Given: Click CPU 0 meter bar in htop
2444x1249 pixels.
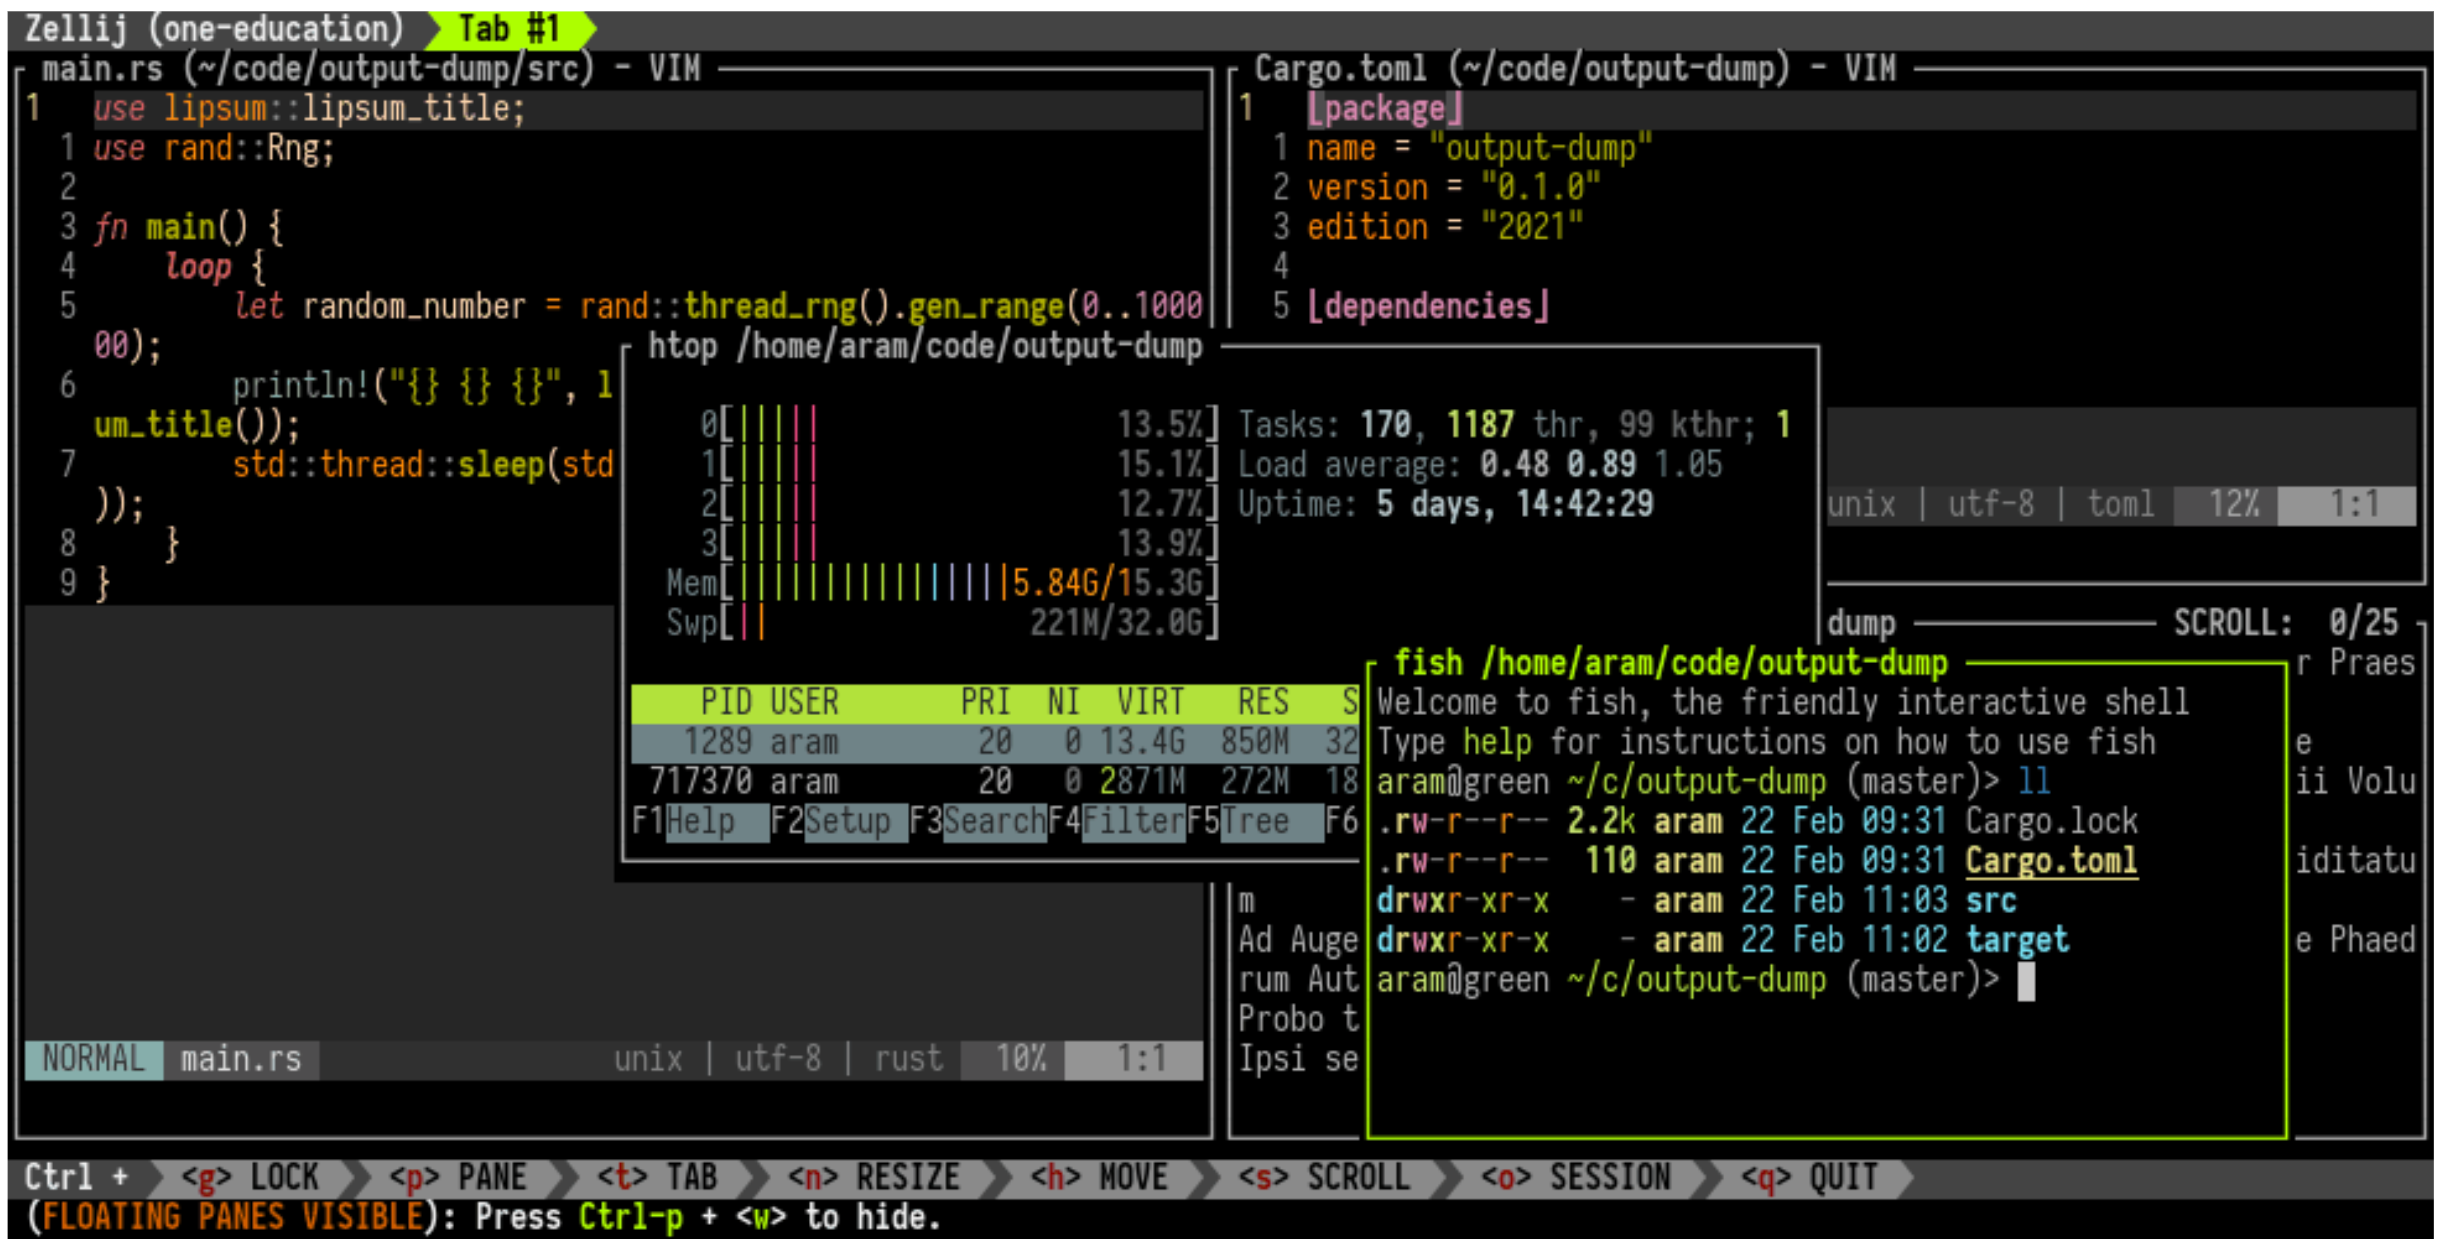Looking at the screenshot, I should click(959, 426).
